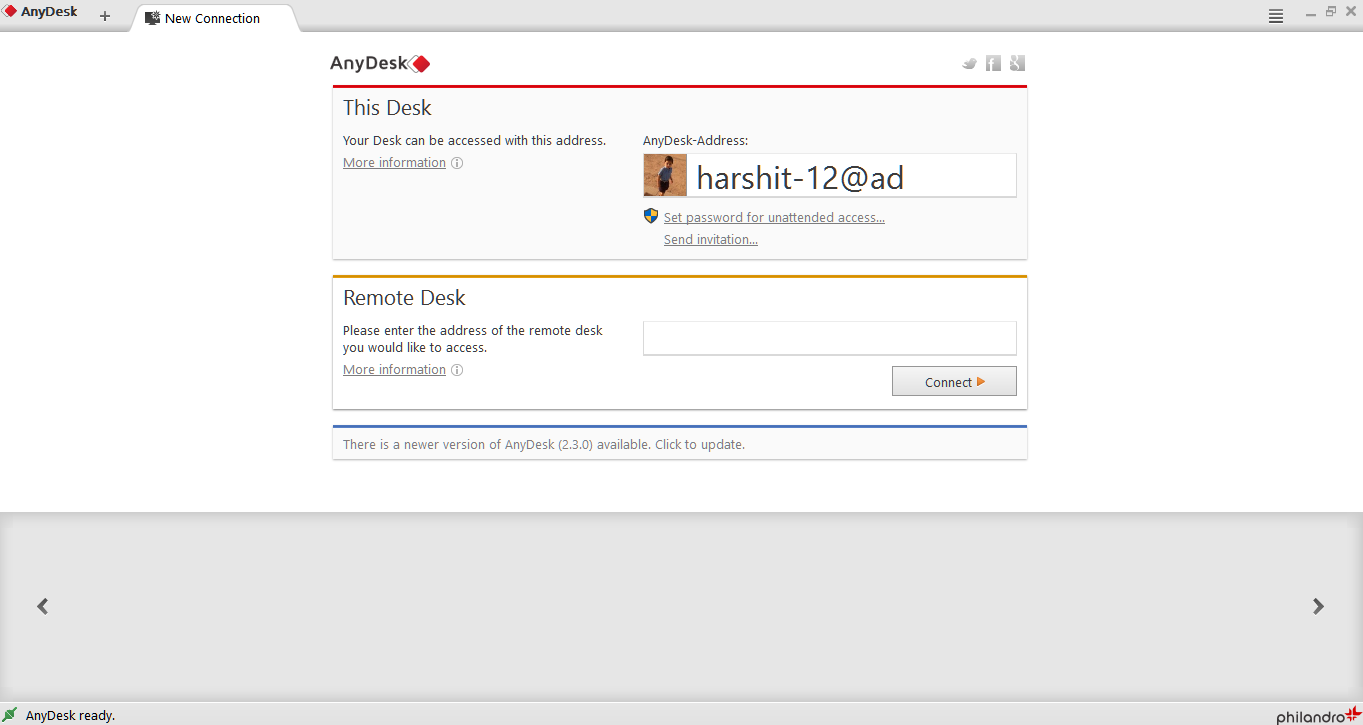The height and width of the screenshot is (725, 1363).
Task: Click the info icon beside Remote Desk's More information
Action: coord(457,370)
